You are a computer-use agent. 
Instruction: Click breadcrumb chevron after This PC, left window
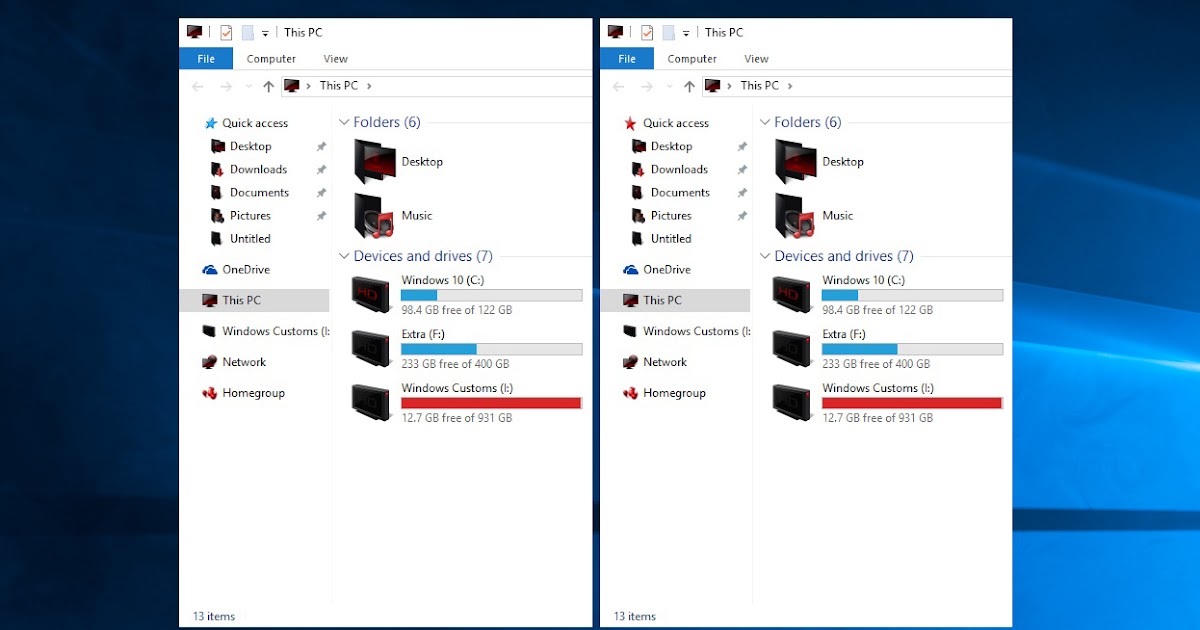[369, 86]
